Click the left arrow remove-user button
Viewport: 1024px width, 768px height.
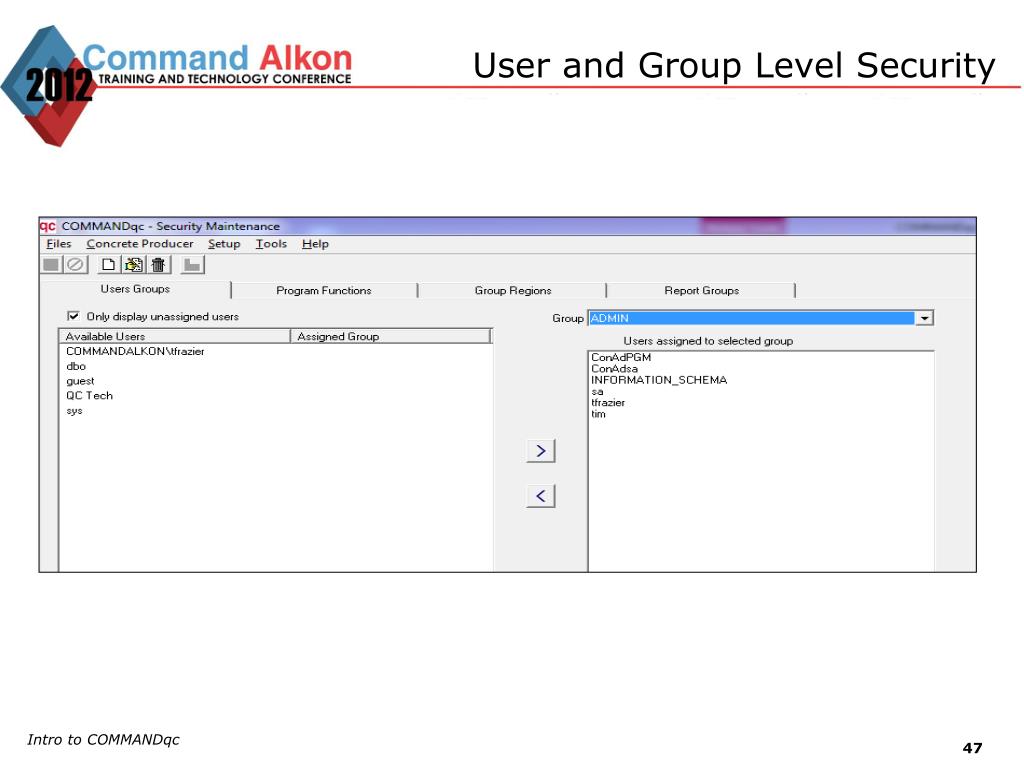click(541, 496)
